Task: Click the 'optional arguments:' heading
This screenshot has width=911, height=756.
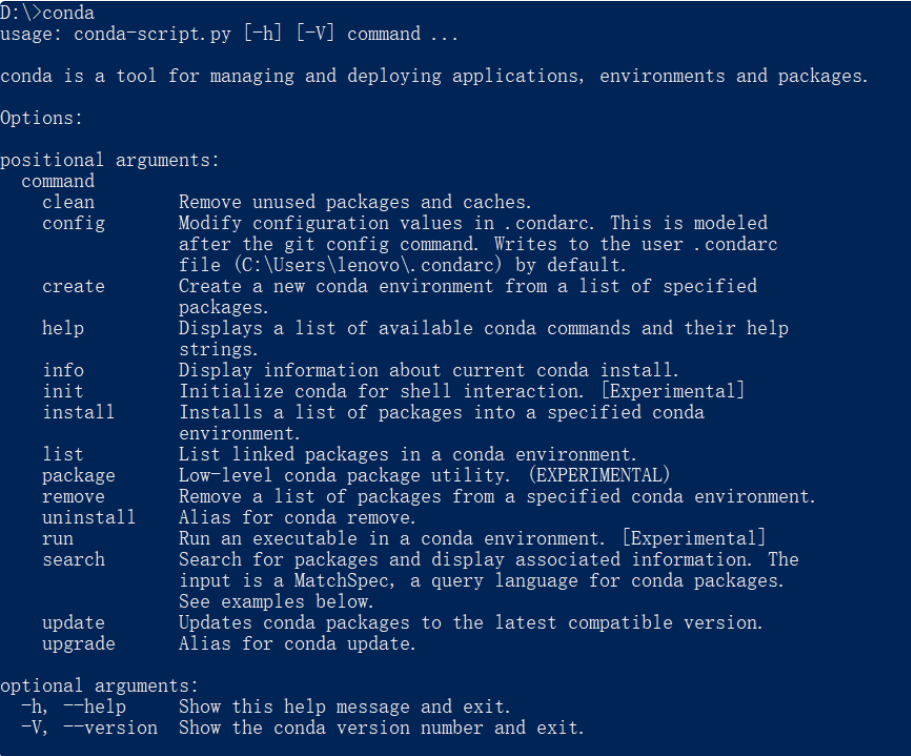Action: [99, 686]
